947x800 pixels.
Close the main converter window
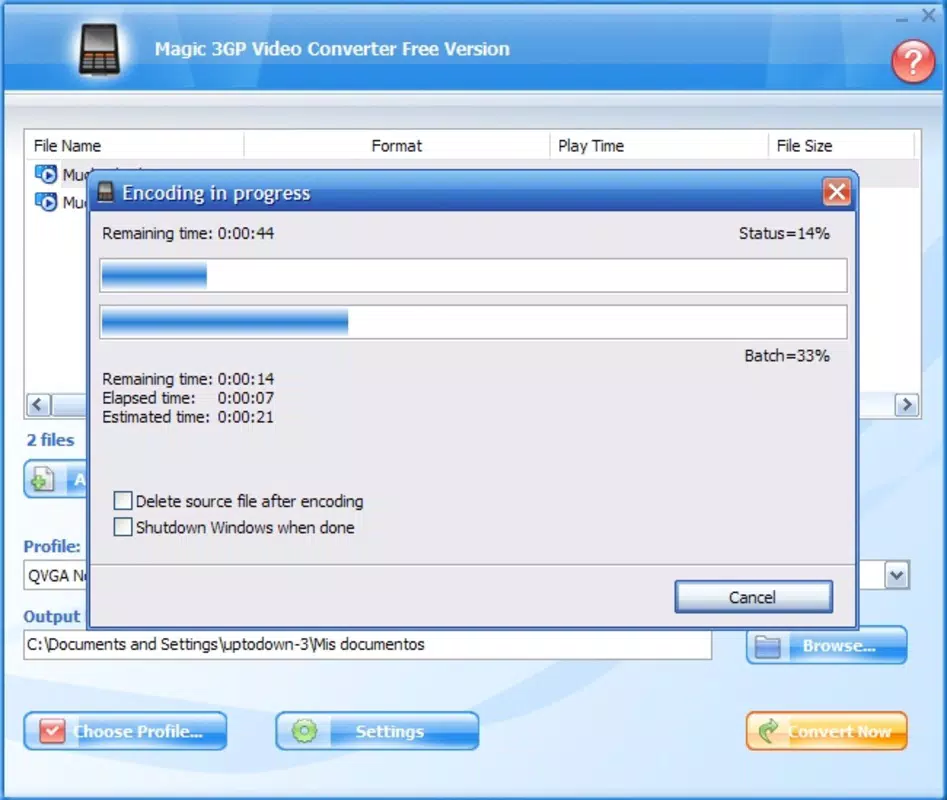[x=929, y=15]
